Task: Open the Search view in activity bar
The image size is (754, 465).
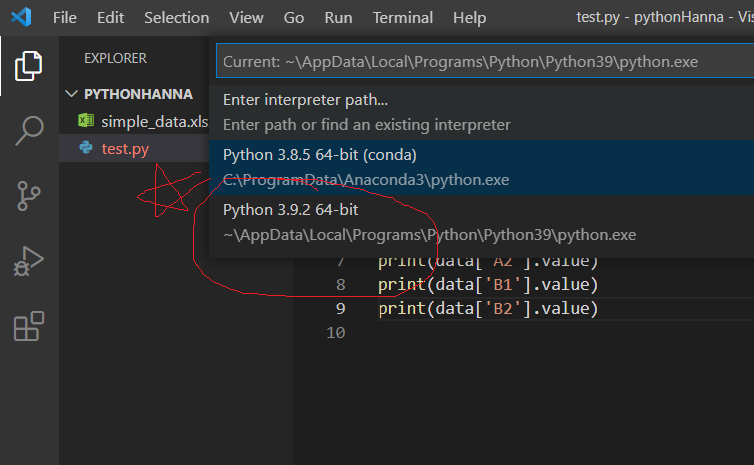Action: 29,130
